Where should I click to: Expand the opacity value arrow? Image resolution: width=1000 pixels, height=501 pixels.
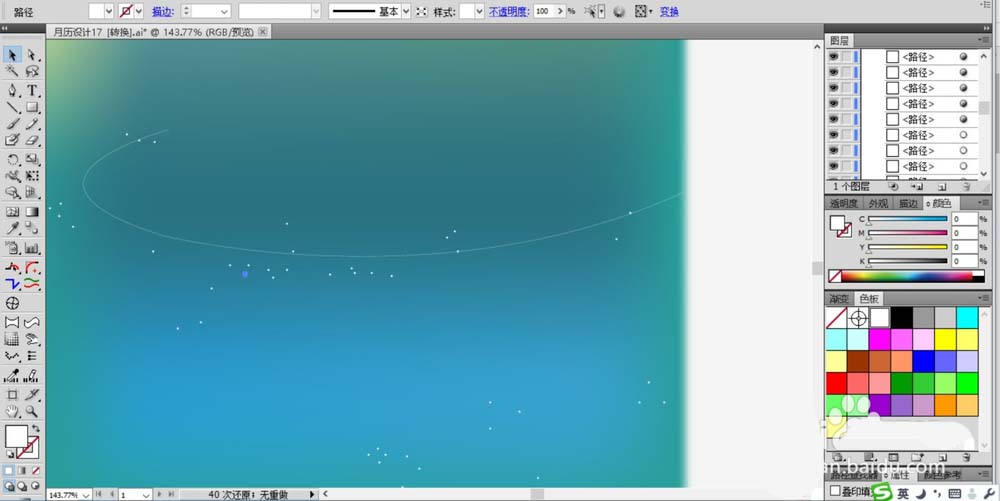tap(561, 11)
